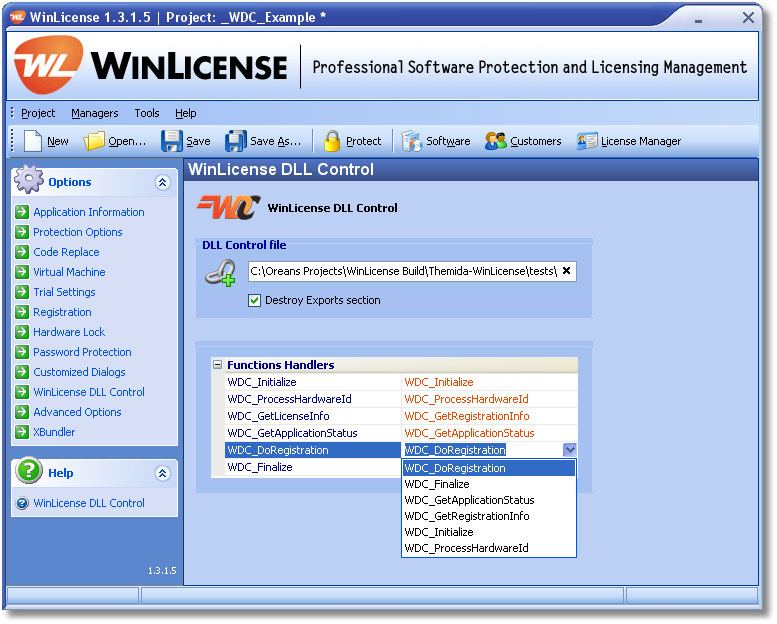Open the Project menu
The height and width of the screenshot is (624, 777).
(38, 113)
